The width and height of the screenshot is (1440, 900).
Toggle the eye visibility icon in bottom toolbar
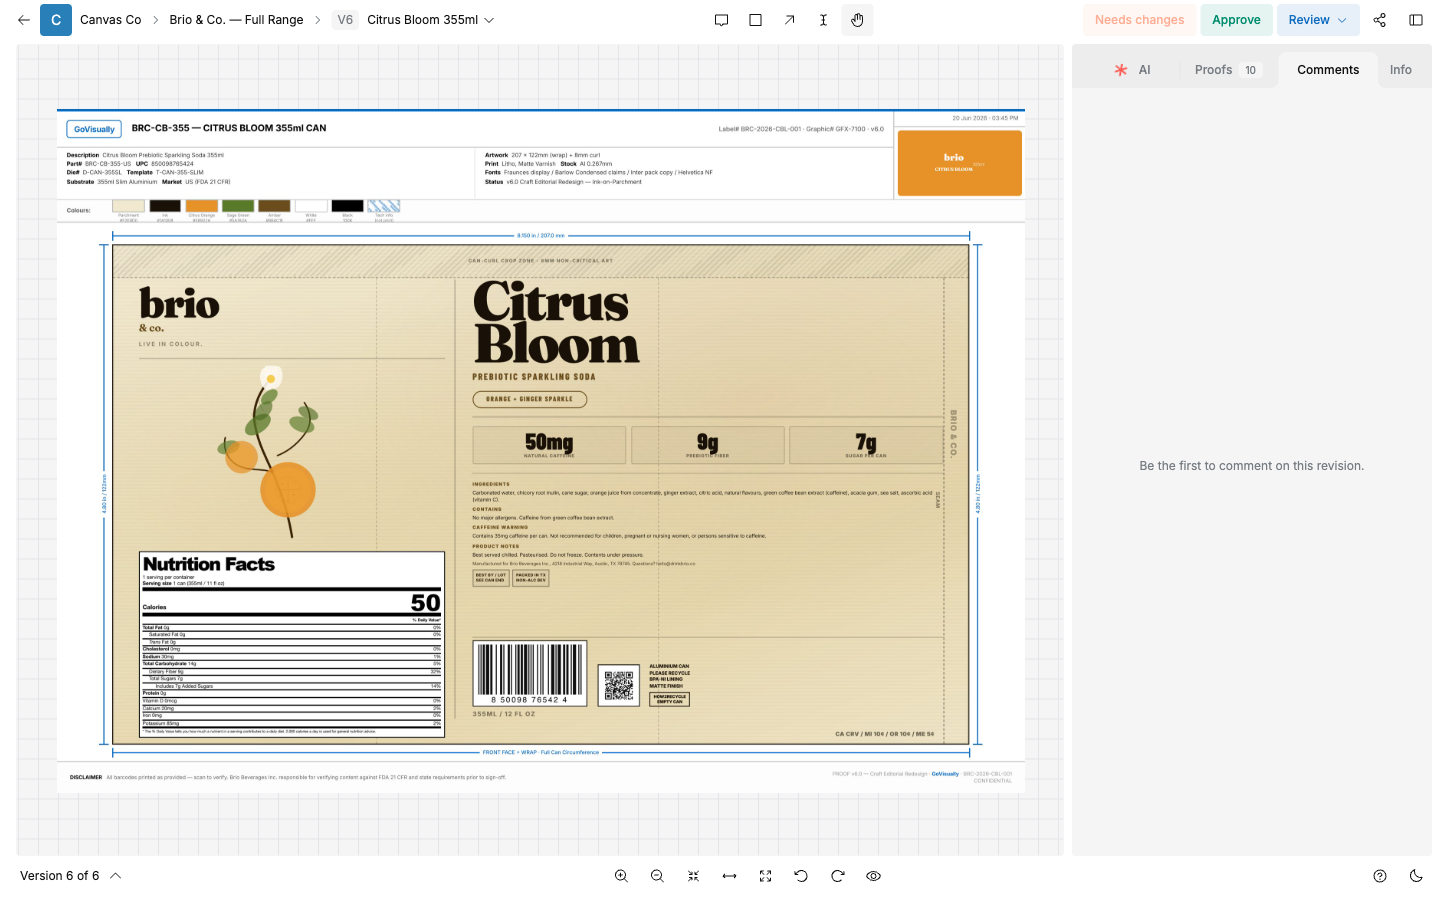point(873,876)
